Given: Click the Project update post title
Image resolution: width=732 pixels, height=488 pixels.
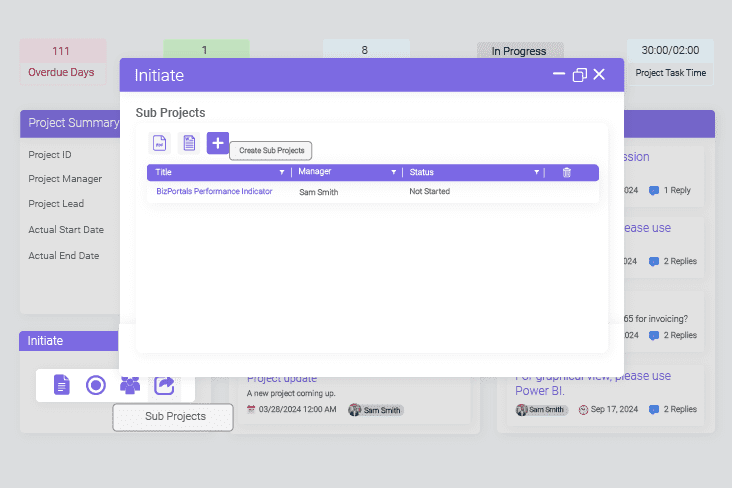Looking at the screenshot, I should click(282, 379).
